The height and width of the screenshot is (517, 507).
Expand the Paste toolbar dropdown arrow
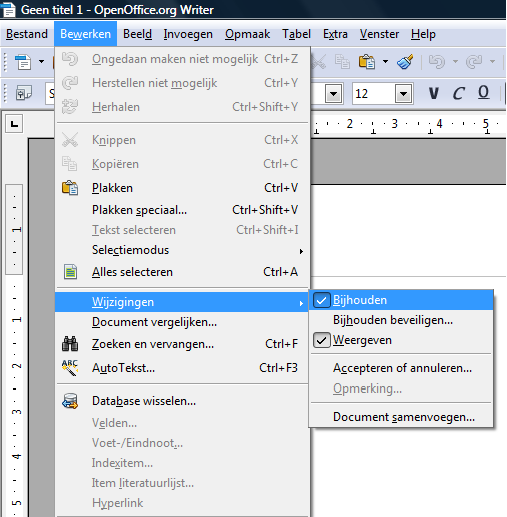tap(385, 62)
